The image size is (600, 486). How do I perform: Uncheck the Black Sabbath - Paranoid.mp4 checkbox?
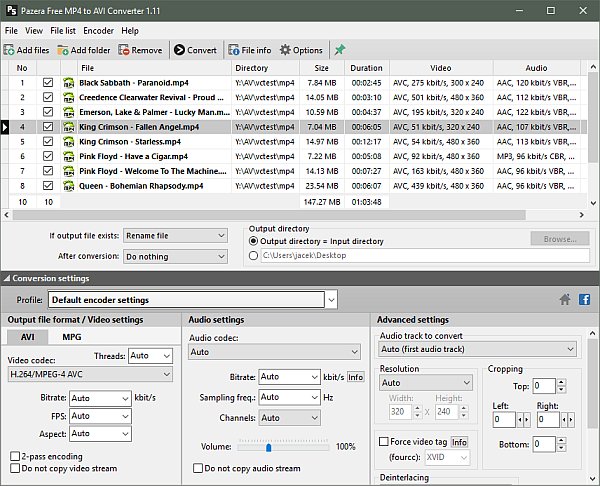48,83
